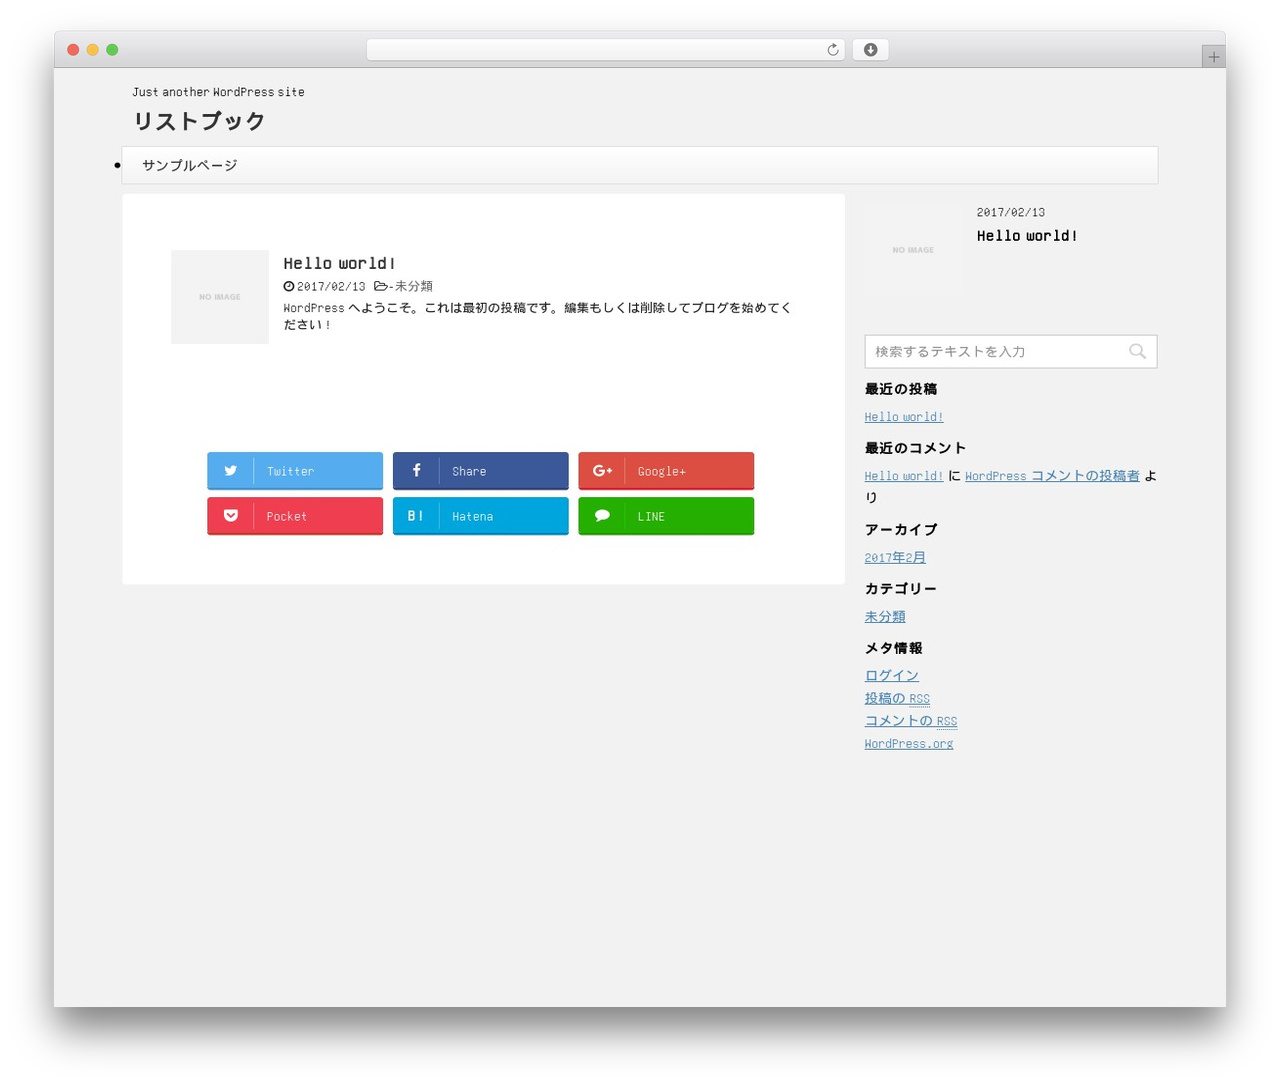This screenshot has height=1084, width=1280.
Task: Click the post's NO IMAGE thumbnail in main content
Action: pos(220,297)
